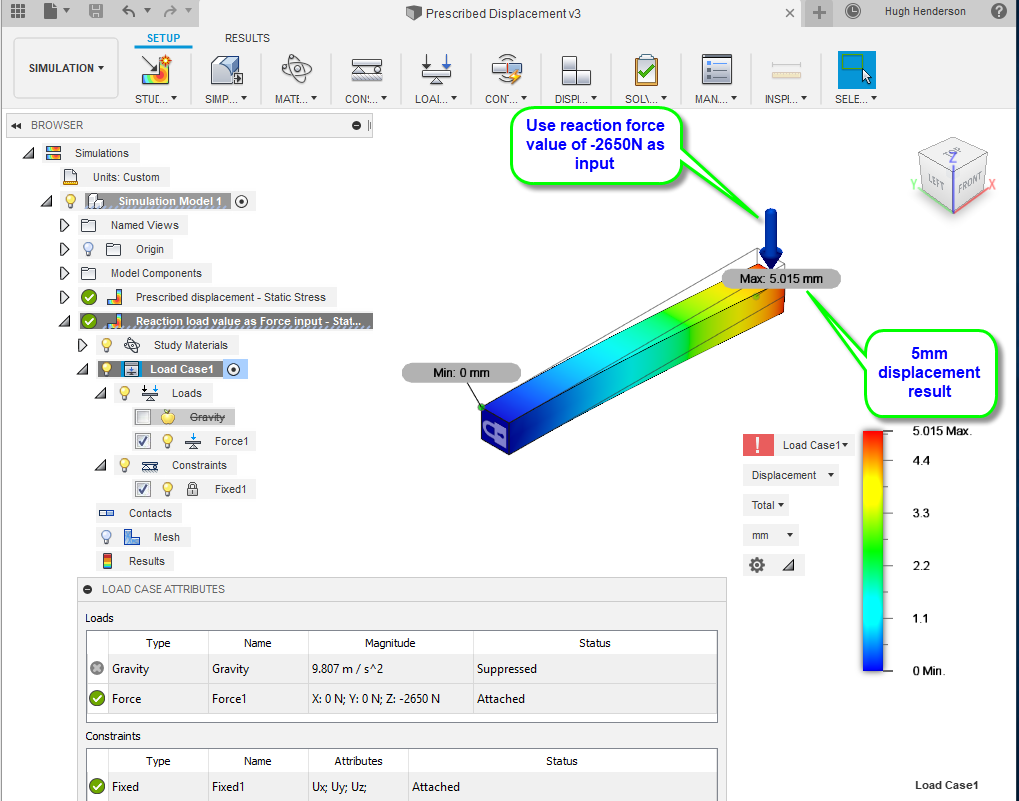This screenshot has width=1019, height=801.
Task: Enable the Gravity load checkbox
Action: 143,416
